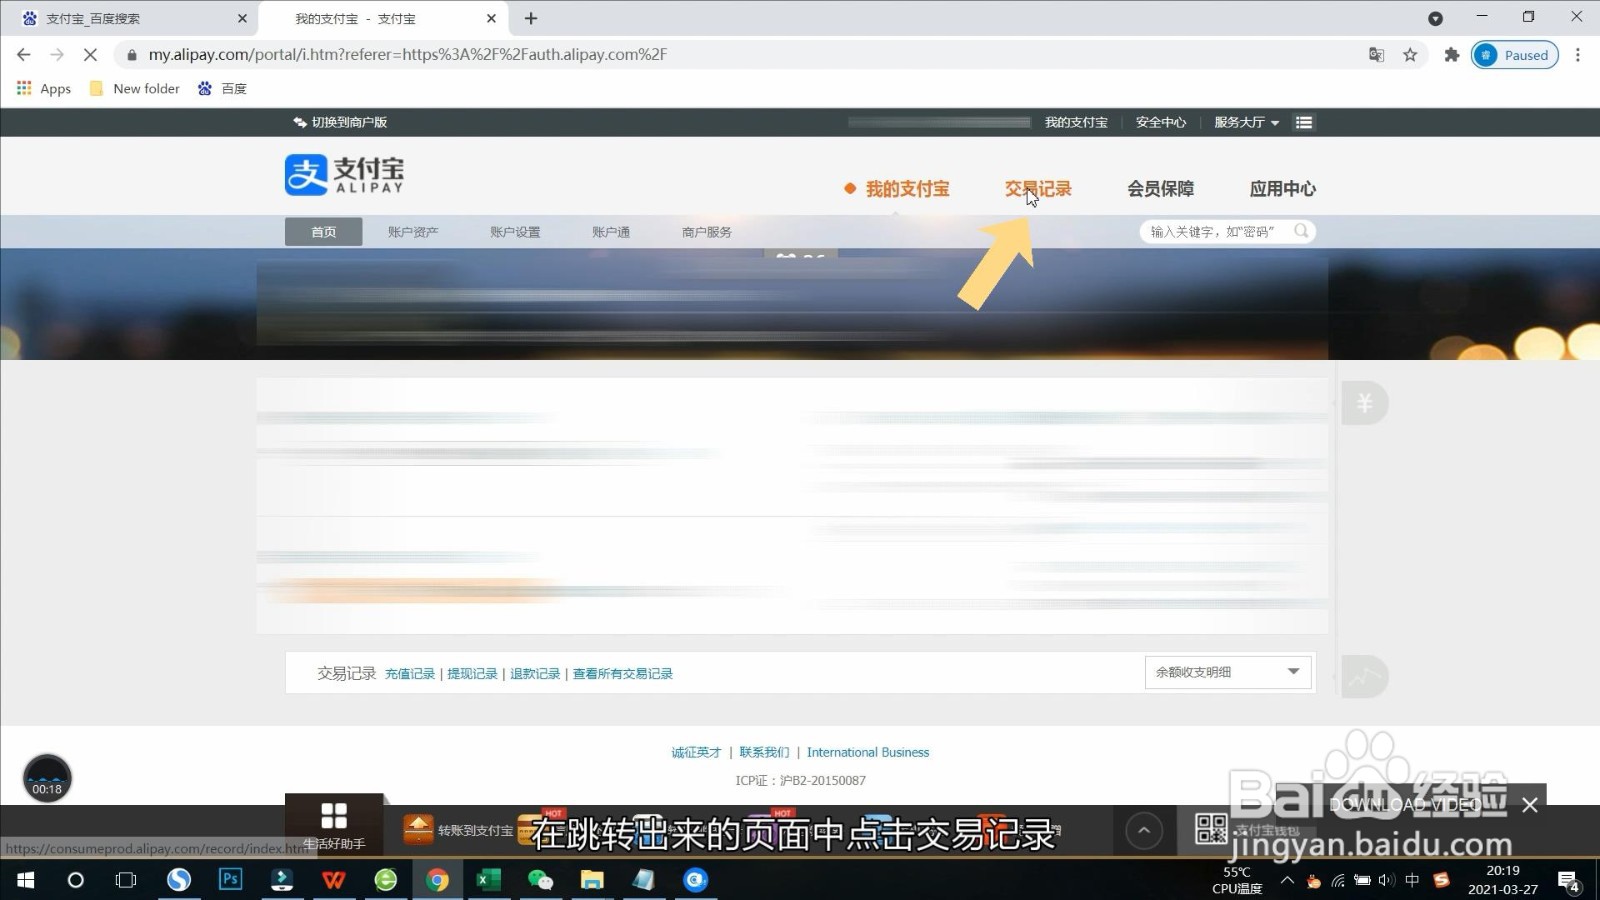The width and height of the screenshot is (1600, 900).
Task: Click 切换到商户版 link
Action: (x=340, y=122)
